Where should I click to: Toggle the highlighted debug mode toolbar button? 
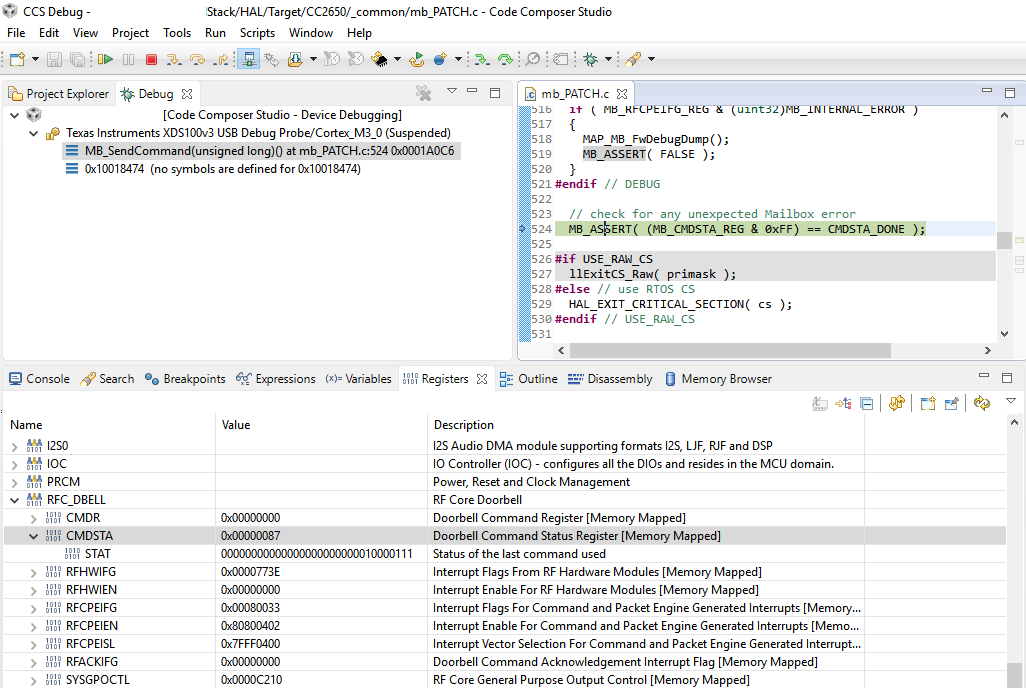click(249, 60)
